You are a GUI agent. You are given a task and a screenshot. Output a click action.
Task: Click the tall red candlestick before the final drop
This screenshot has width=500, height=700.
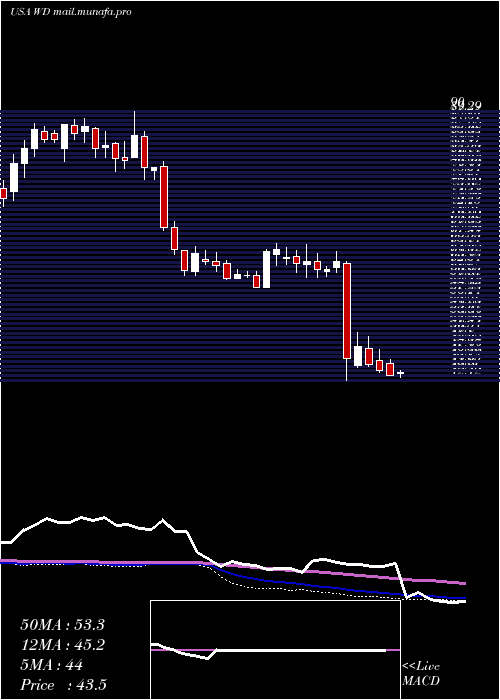pos(347,311)
